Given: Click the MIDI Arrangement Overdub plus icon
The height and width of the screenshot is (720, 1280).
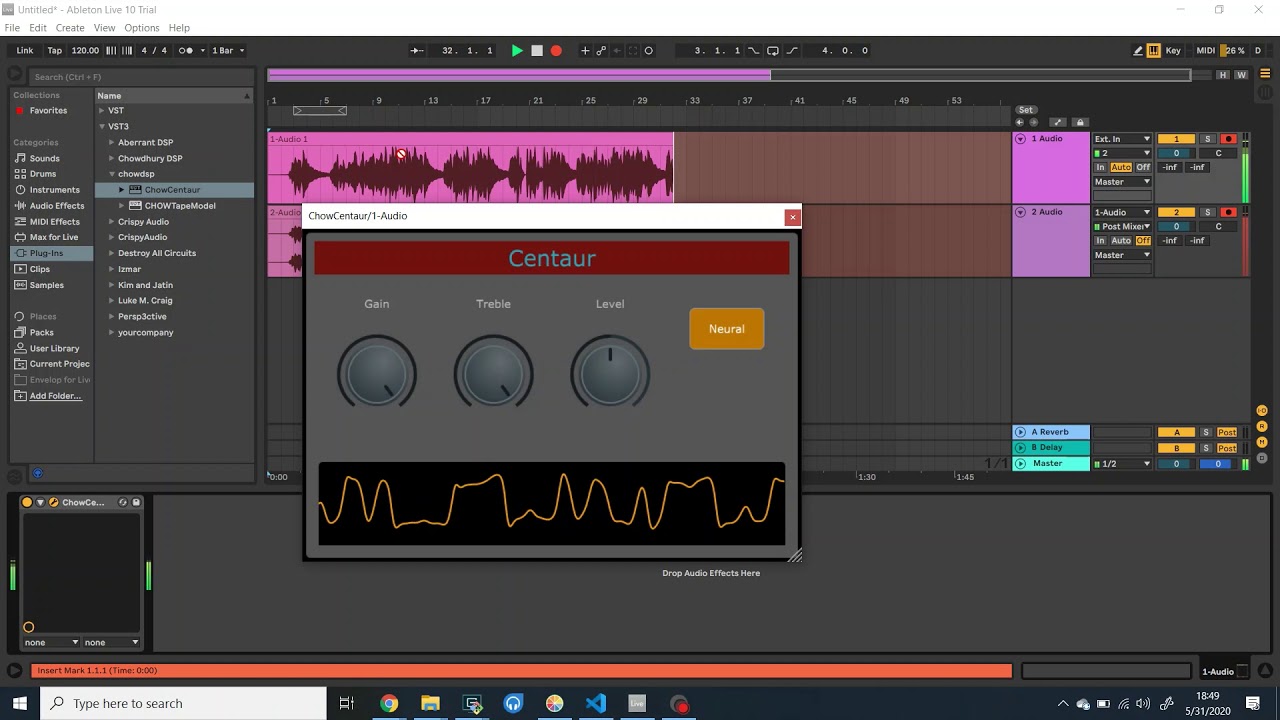Looking at the screenshot, I should (585, 50).
